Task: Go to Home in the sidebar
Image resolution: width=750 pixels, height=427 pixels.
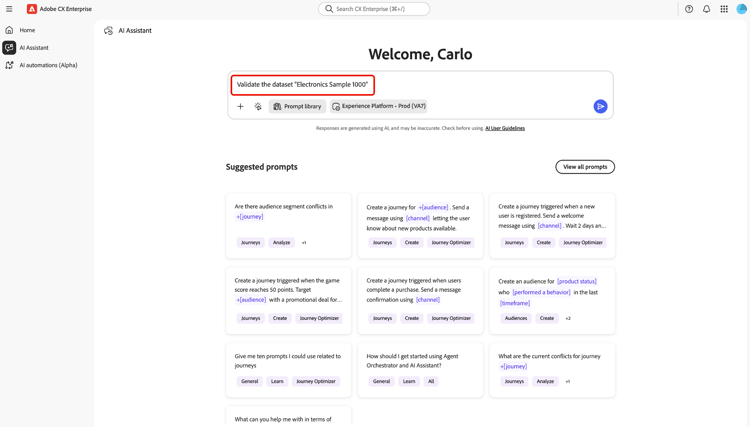Action: (27, 30)
